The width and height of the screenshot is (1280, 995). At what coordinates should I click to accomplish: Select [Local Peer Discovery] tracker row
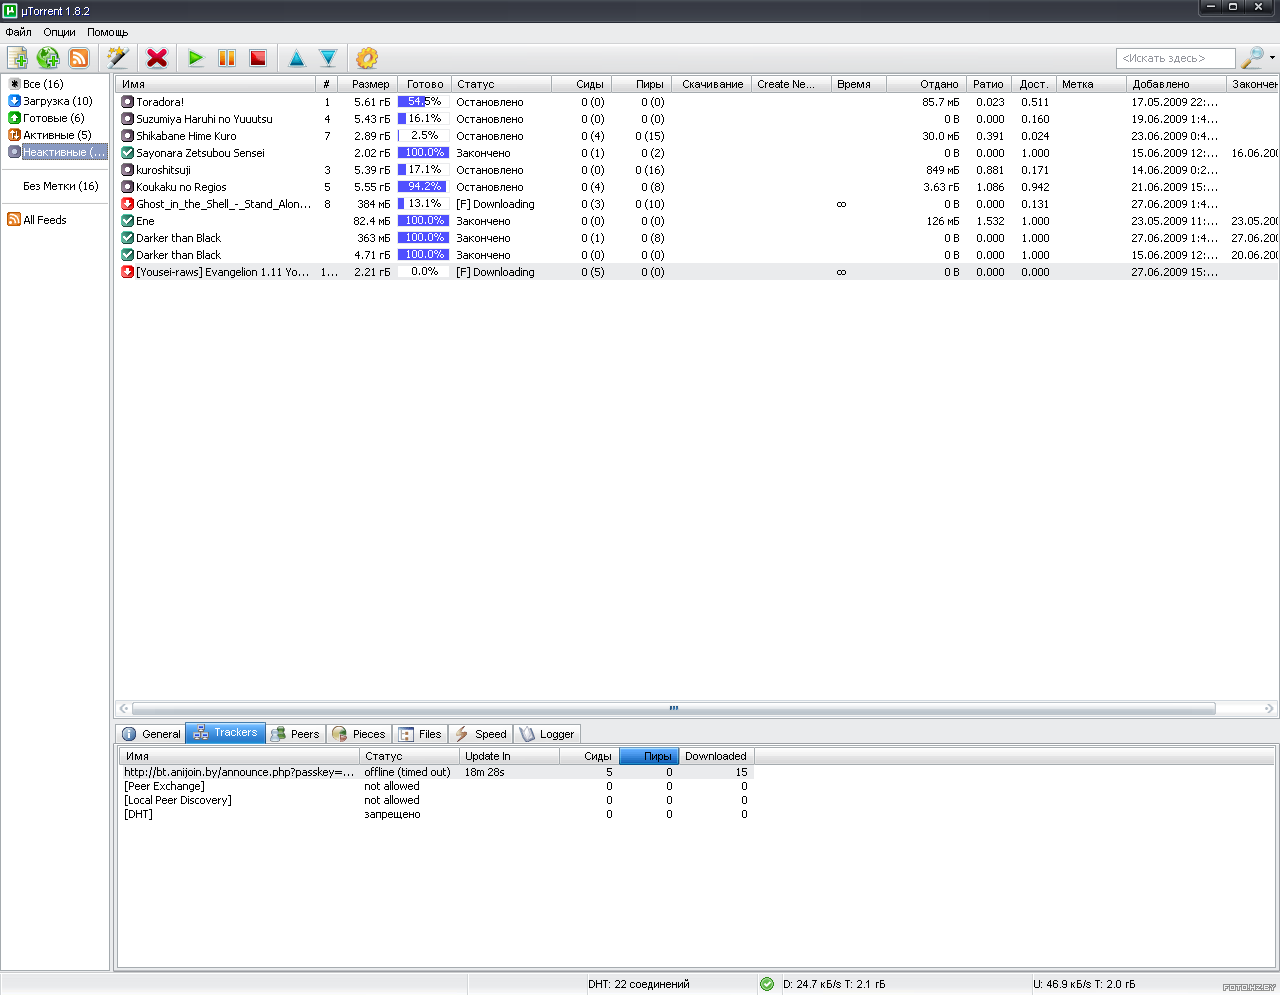pyautogui.click(x=437, y=800)
